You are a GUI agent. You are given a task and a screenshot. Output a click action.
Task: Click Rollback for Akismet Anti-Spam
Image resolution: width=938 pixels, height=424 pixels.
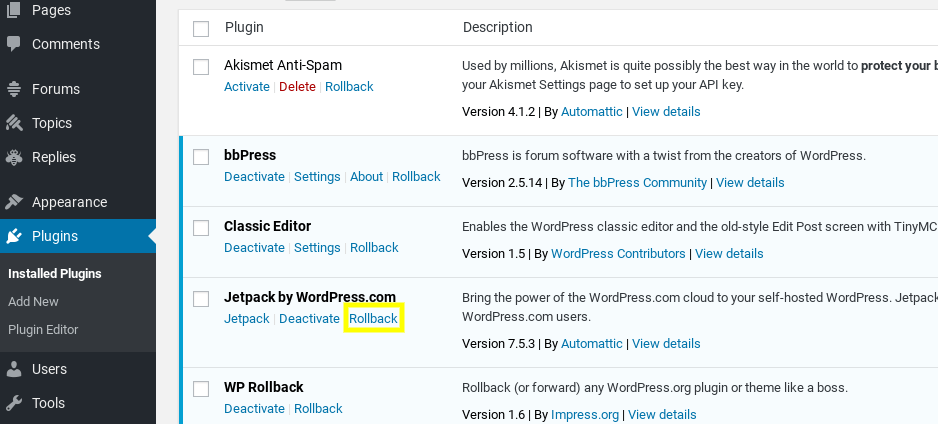(349, 87)
